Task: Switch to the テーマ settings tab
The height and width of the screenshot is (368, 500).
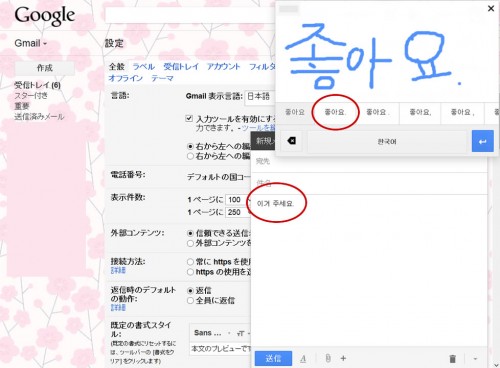Action: (x=163, y=78)
